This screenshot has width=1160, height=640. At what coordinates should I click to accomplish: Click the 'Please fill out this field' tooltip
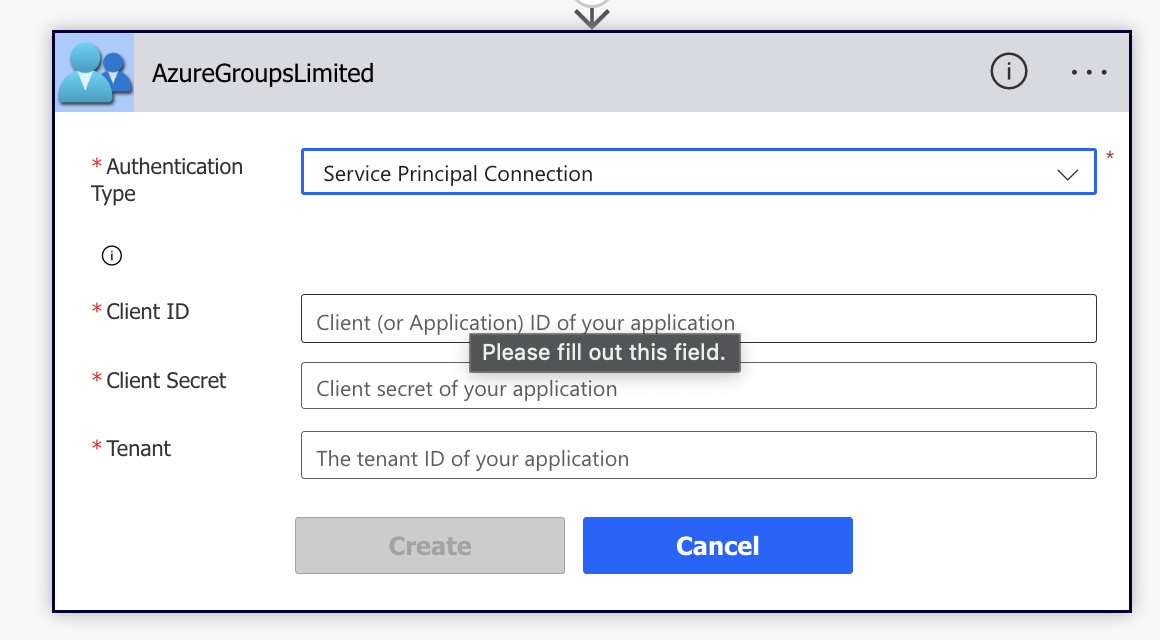pyautogui.click(x=604, y=352)
